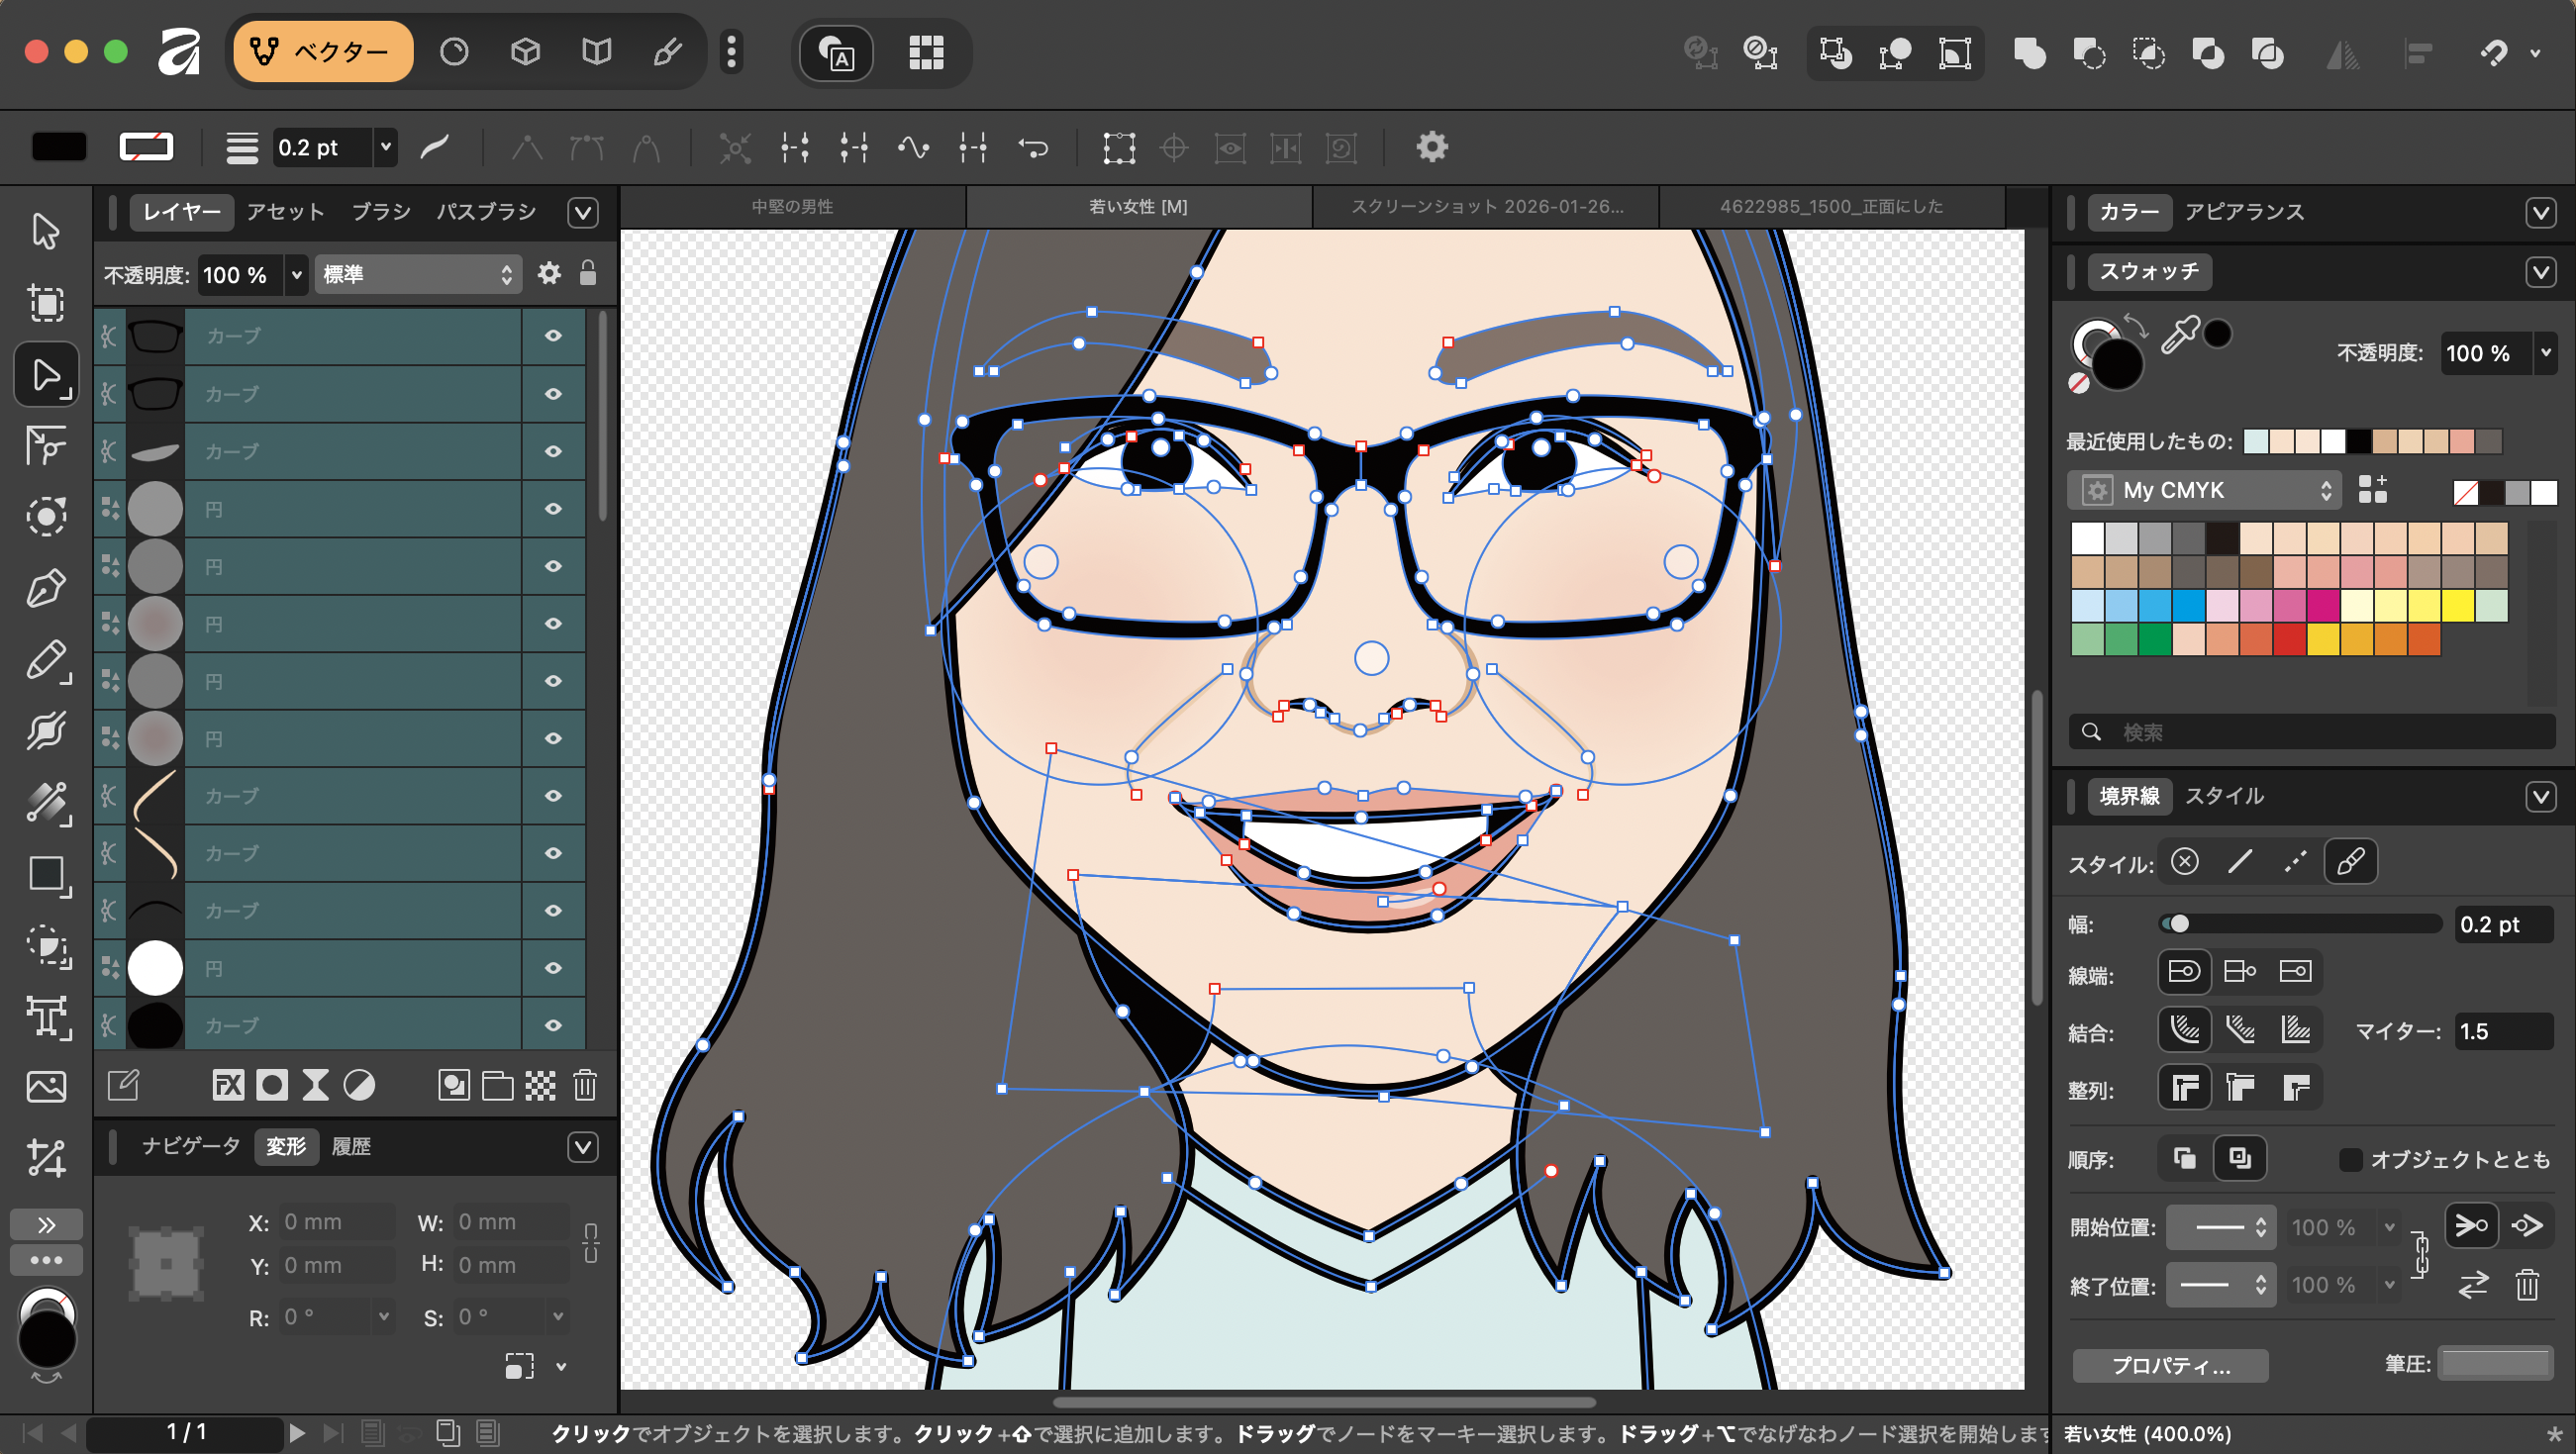Switch to the 中堅の男性 document tab
The width and height of the screenshot is (2576, 1454).
pyautogui.click(x=792, y=207)
